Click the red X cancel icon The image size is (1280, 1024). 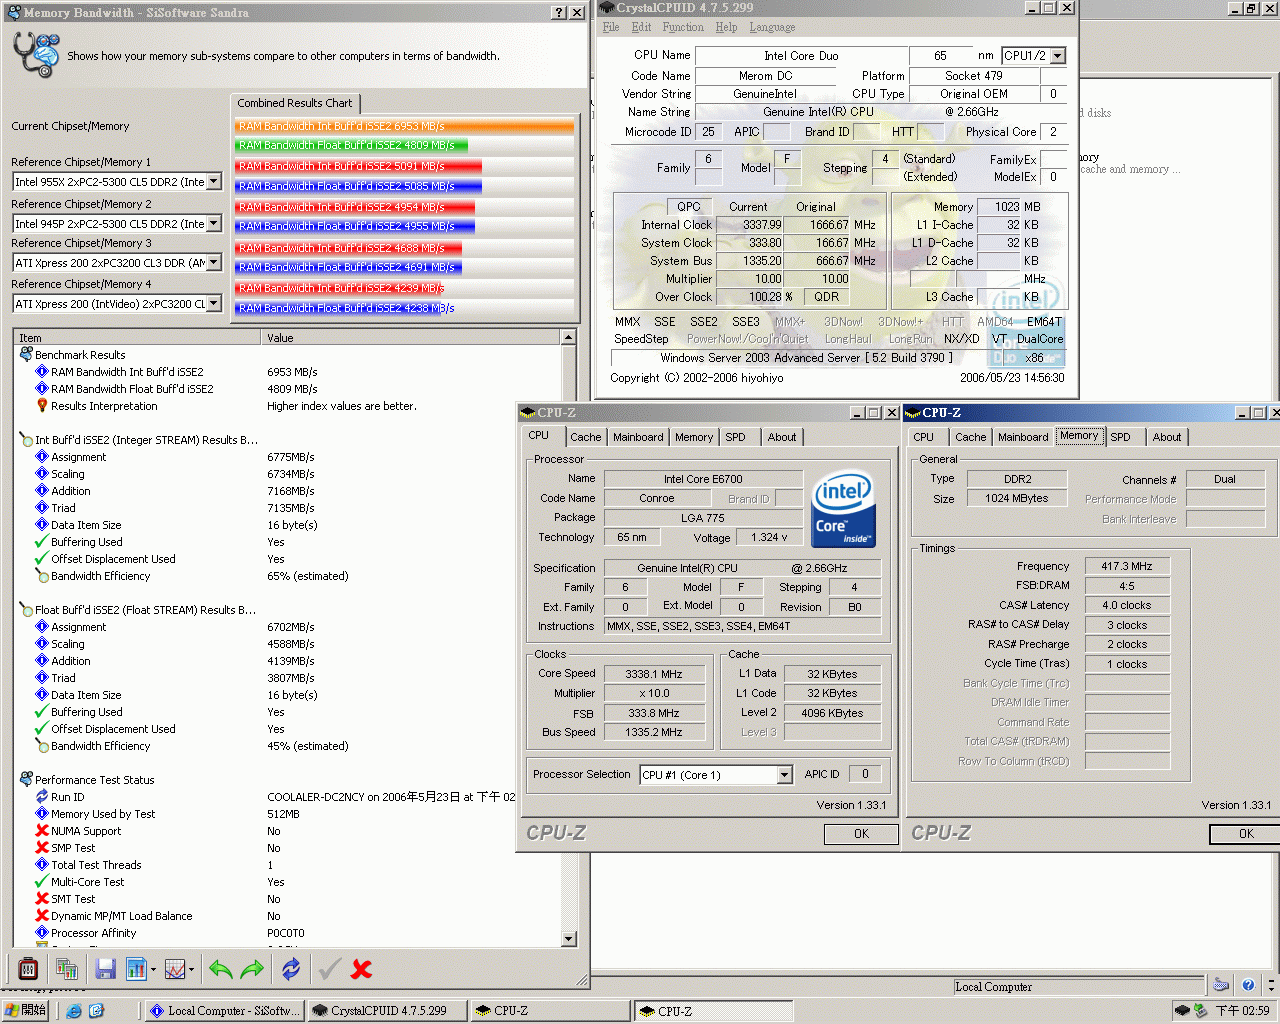362,968
